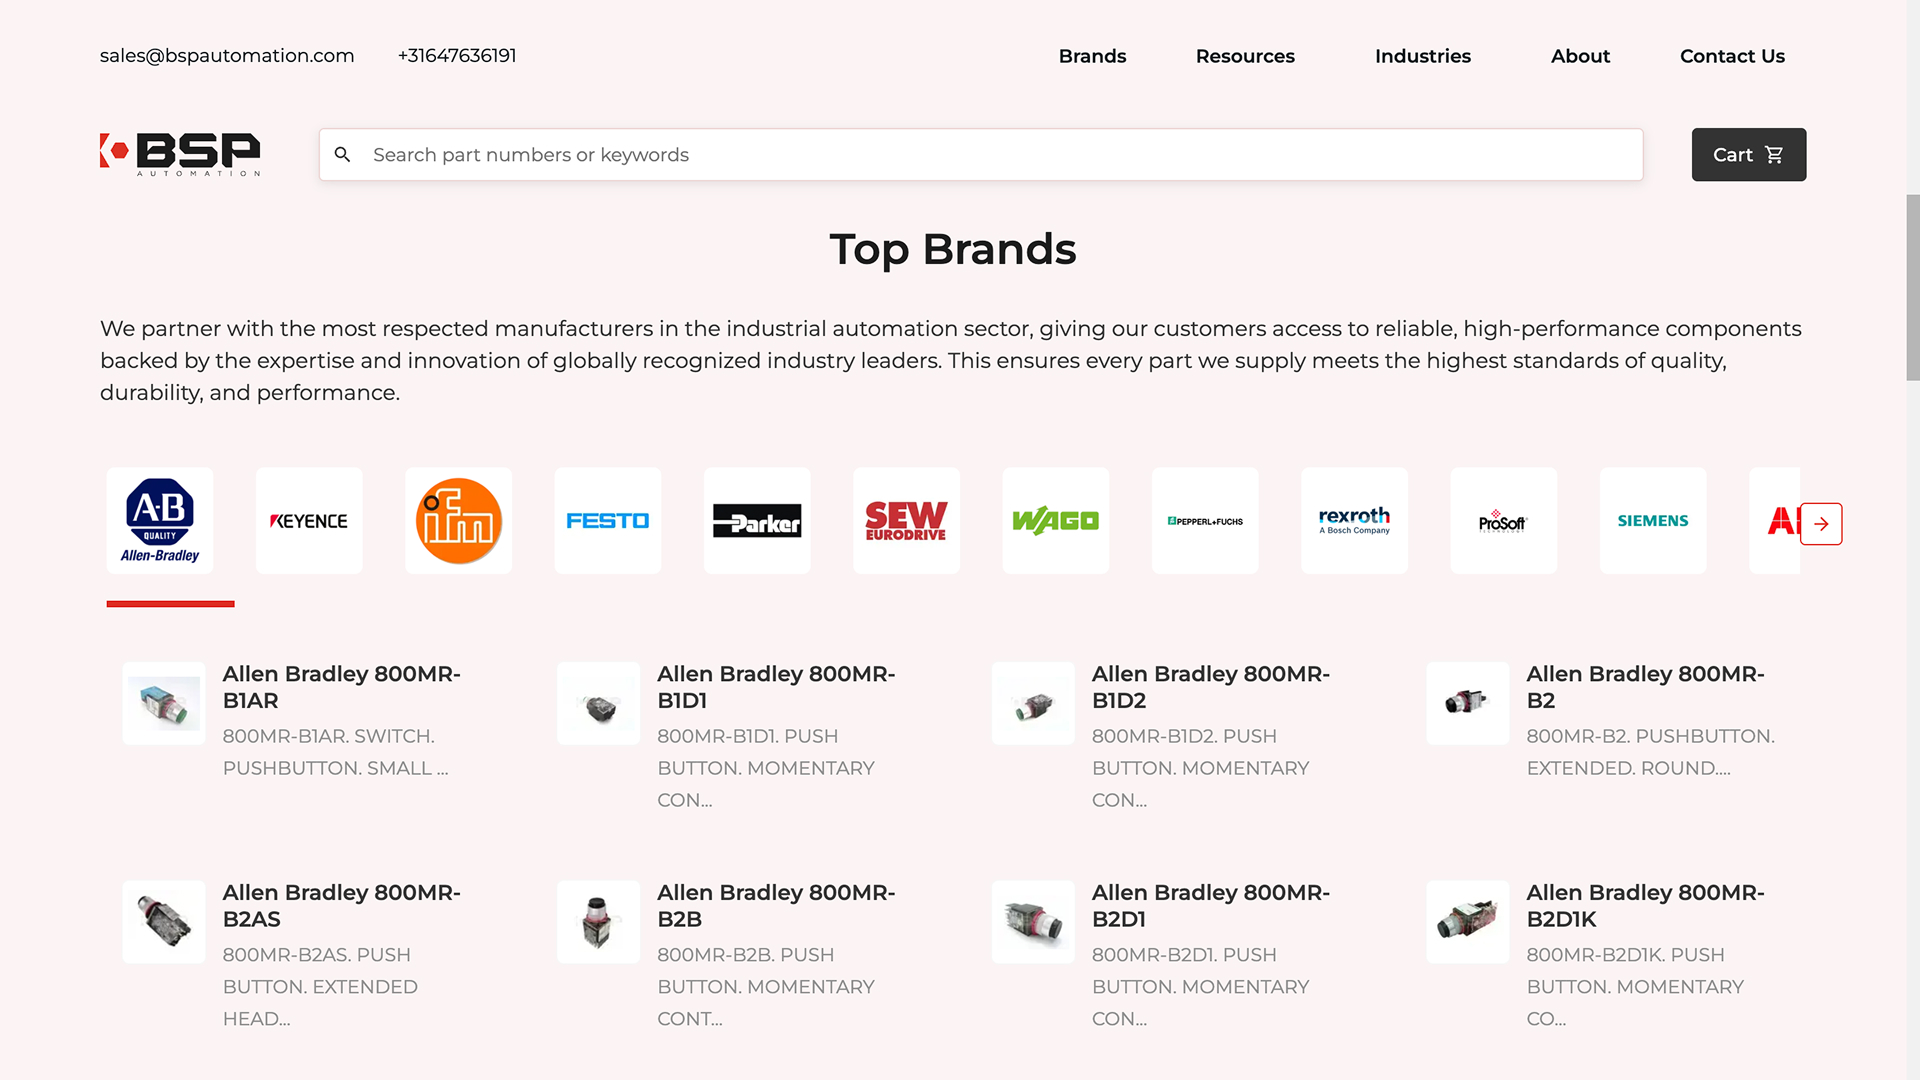Click the sales email address link
1920x1080 pixels.
tap(227, 56)
